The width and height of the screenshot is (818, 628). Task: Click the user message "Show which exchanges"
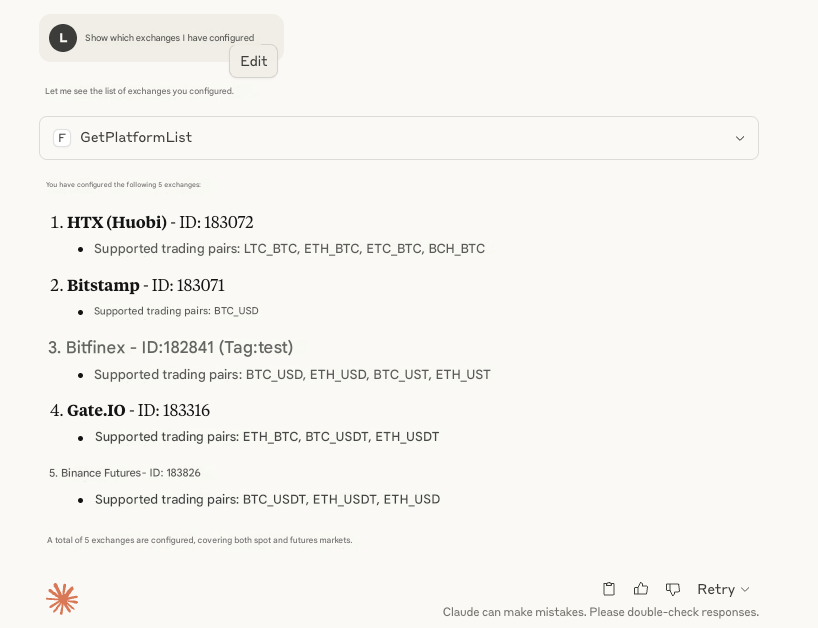coord(169,38)
